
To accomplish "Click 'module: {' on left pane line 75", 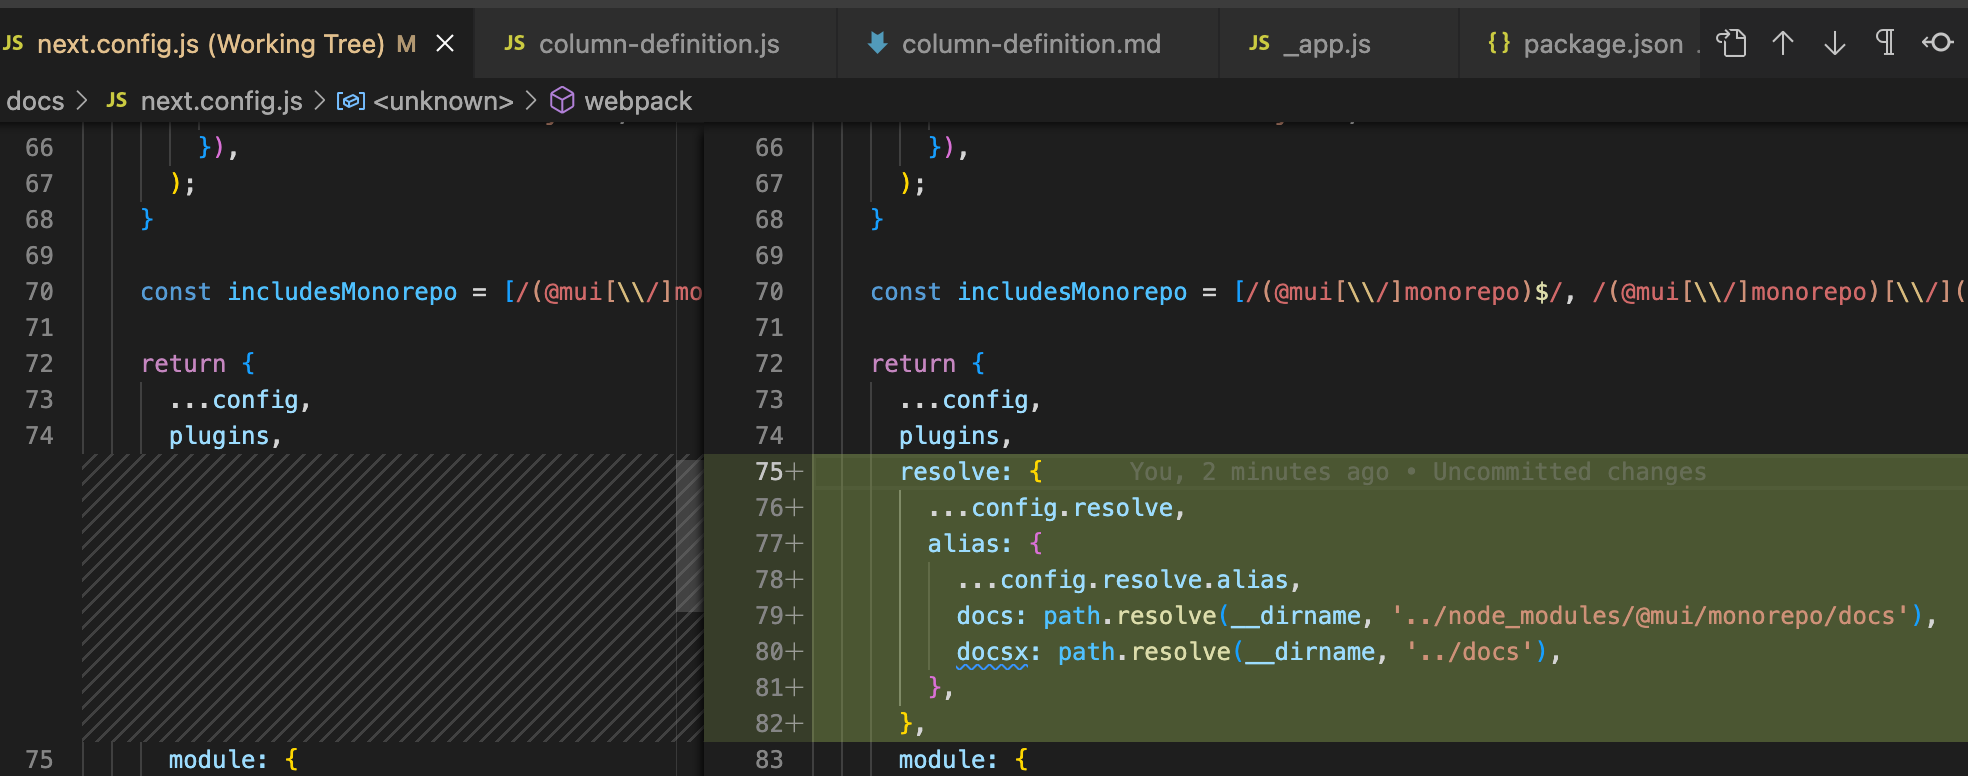I will pyautogui.click(x=233, y=760).
